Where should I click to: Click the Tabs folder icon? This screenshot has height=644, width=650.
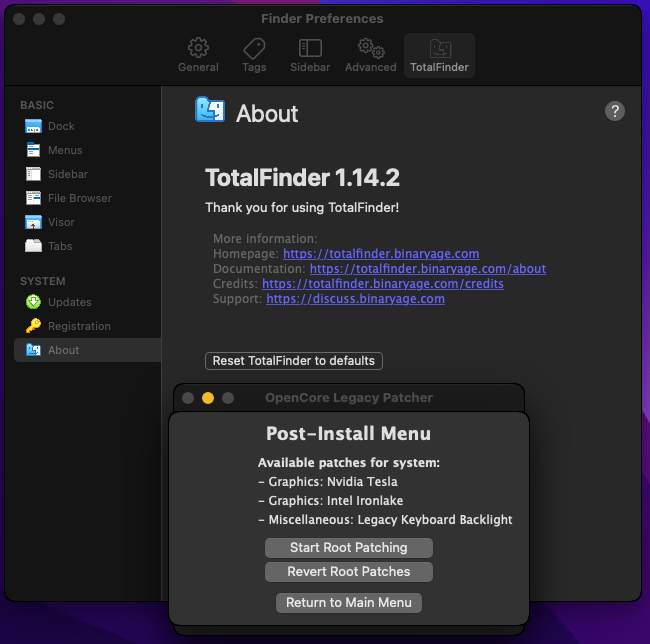(x=33, y=246)
